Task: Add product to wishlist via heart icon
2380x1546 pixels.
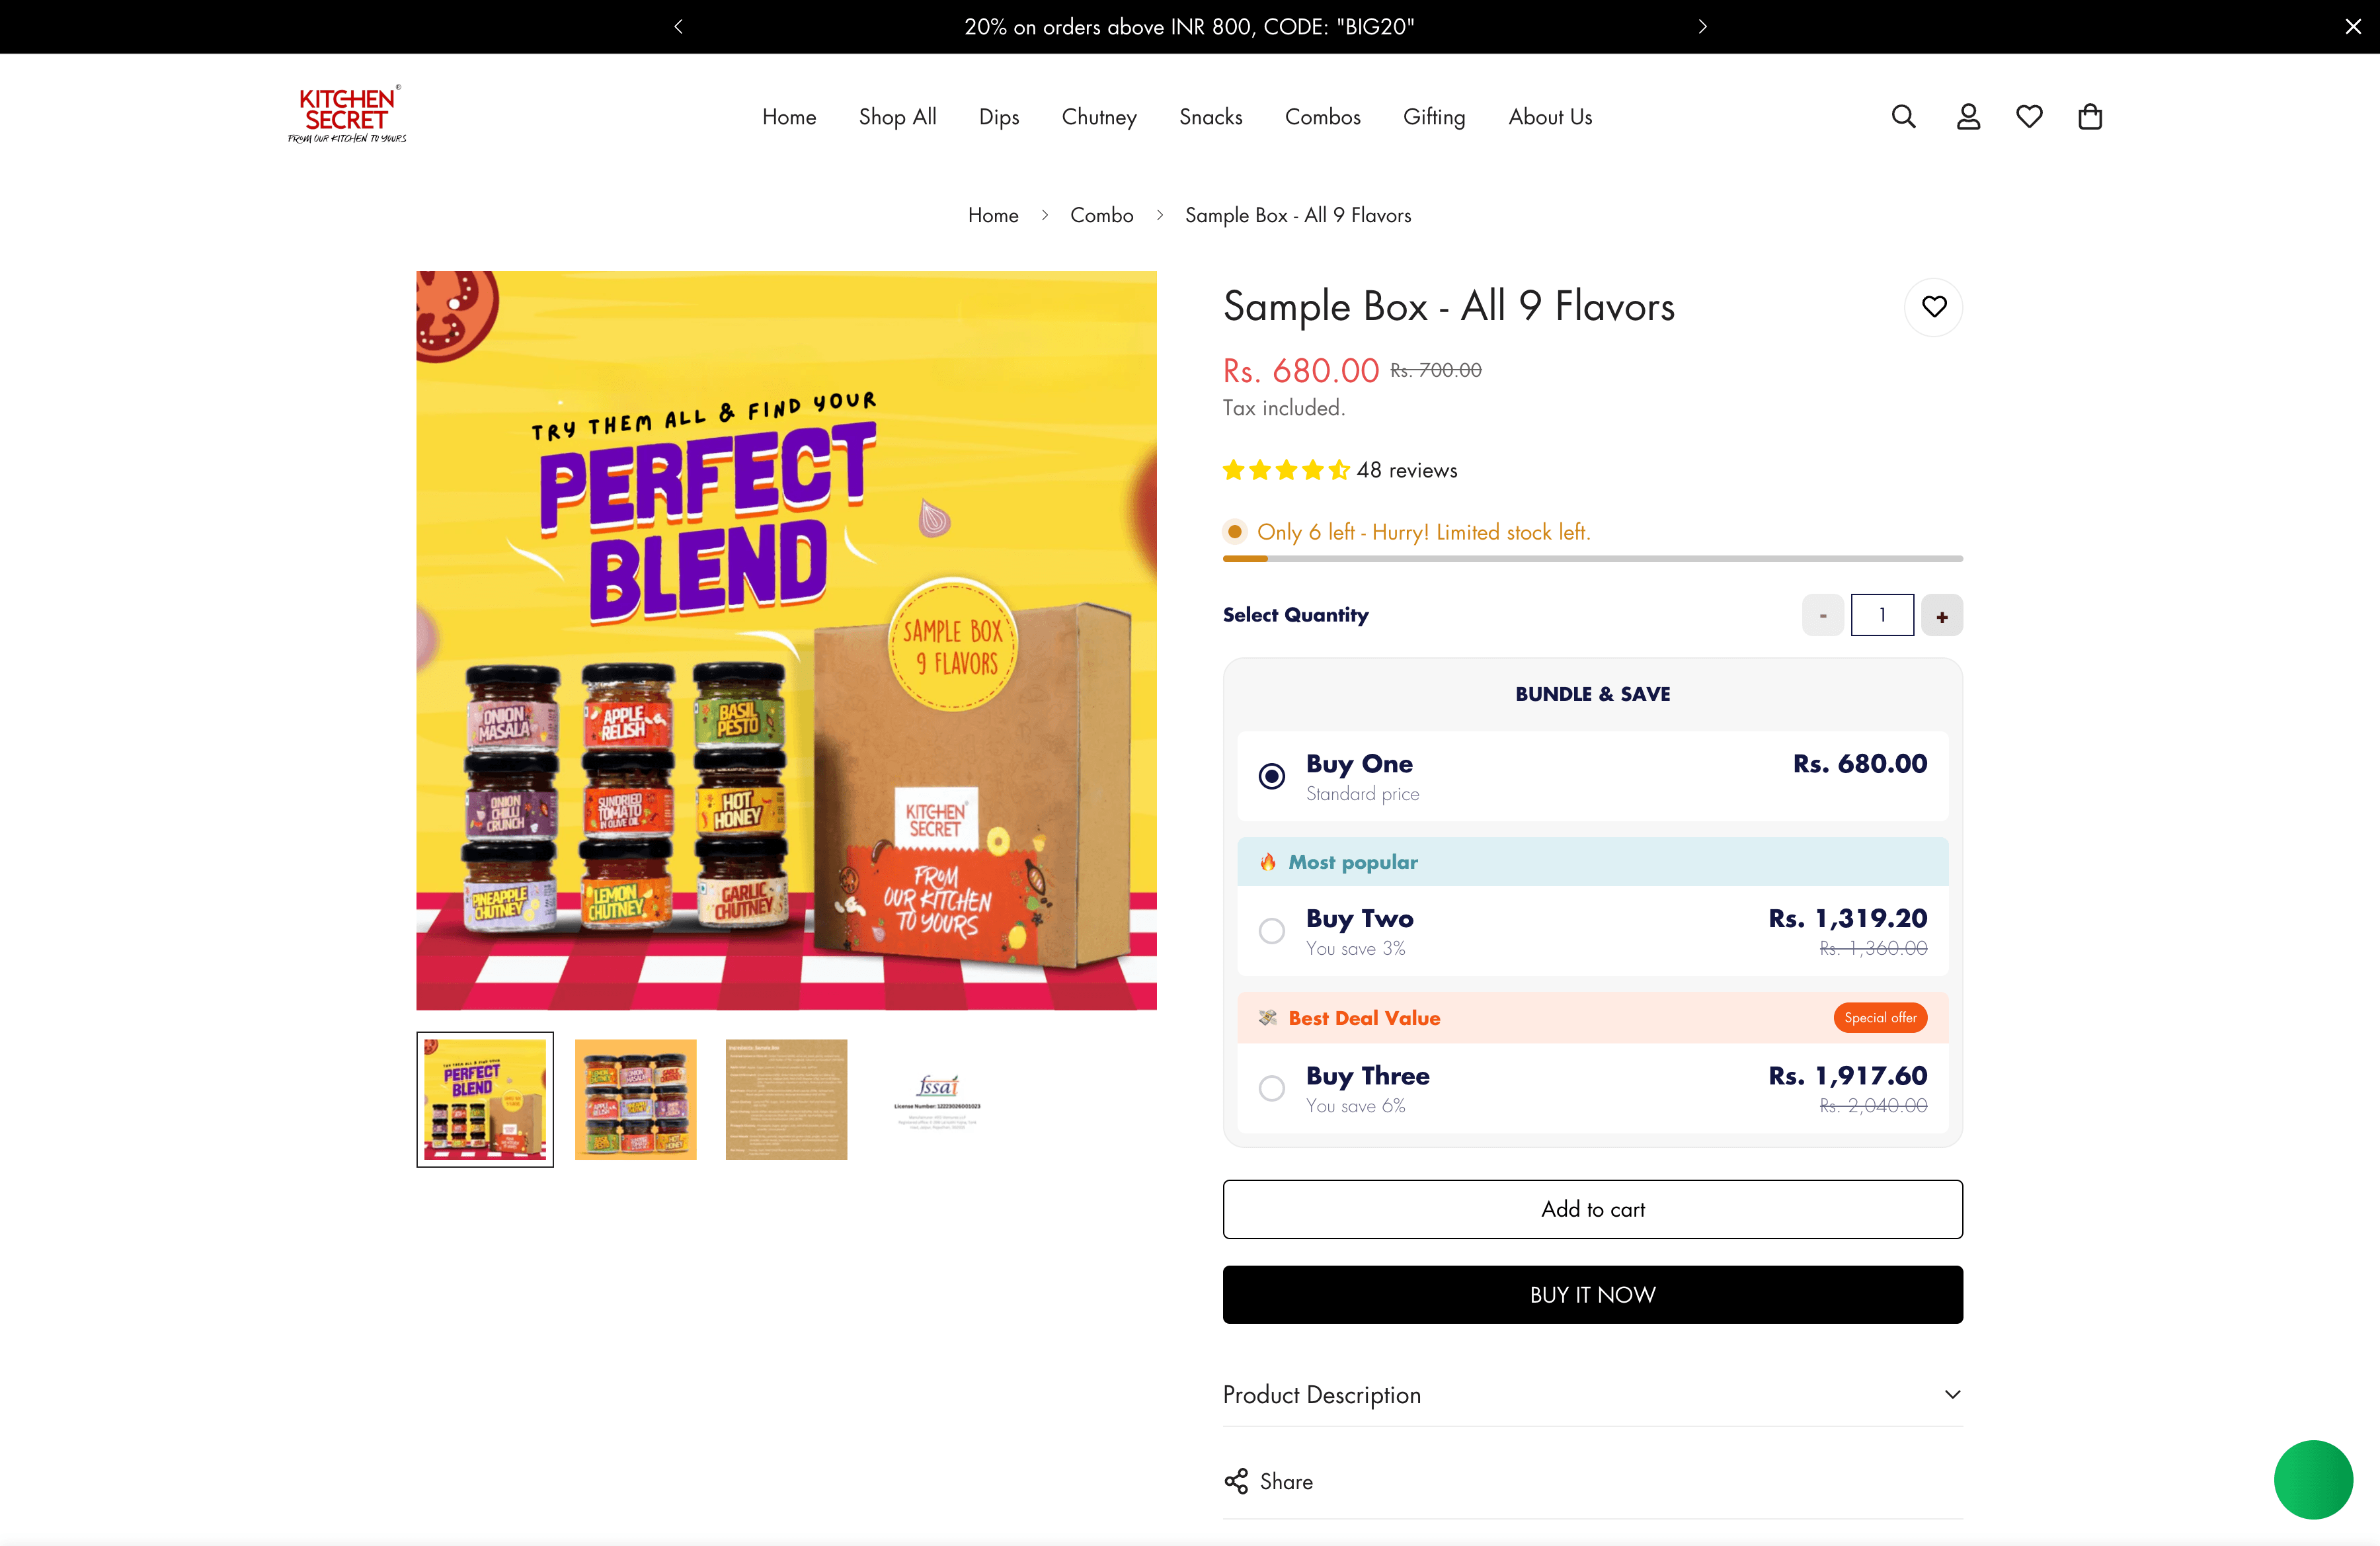Action: pyautogui.click(x=1933, y=306)
